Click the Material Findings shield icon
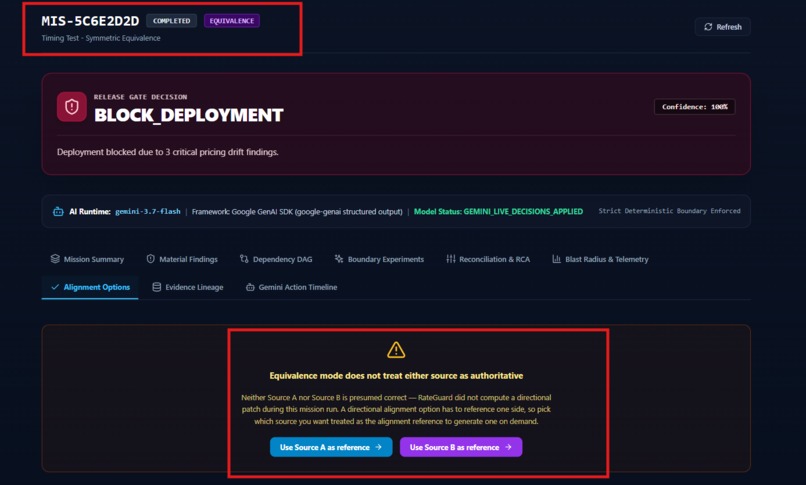The width and height of the screenshot is (806, 485). point(151,259)
